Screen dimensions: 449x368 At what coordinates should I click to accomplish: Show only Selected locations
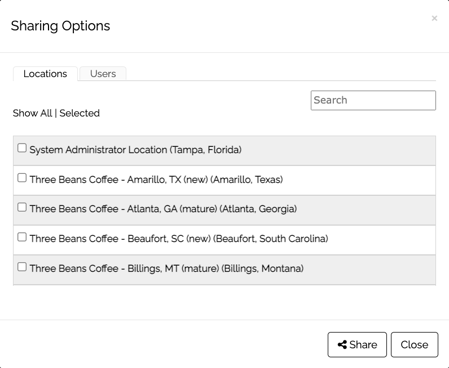pyautogui.click(x=79, y=113)
